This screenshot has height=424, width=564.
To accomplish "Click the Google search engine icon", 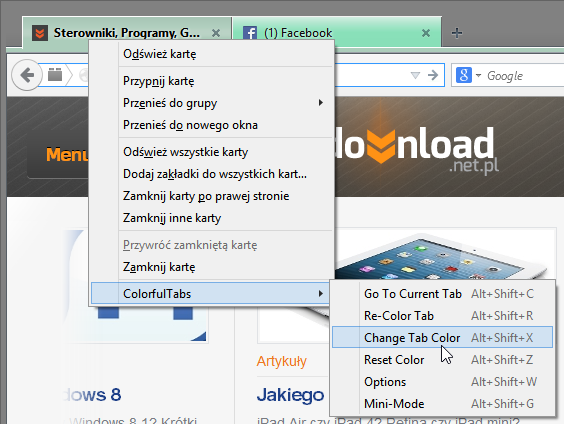I will pos(464,76).
